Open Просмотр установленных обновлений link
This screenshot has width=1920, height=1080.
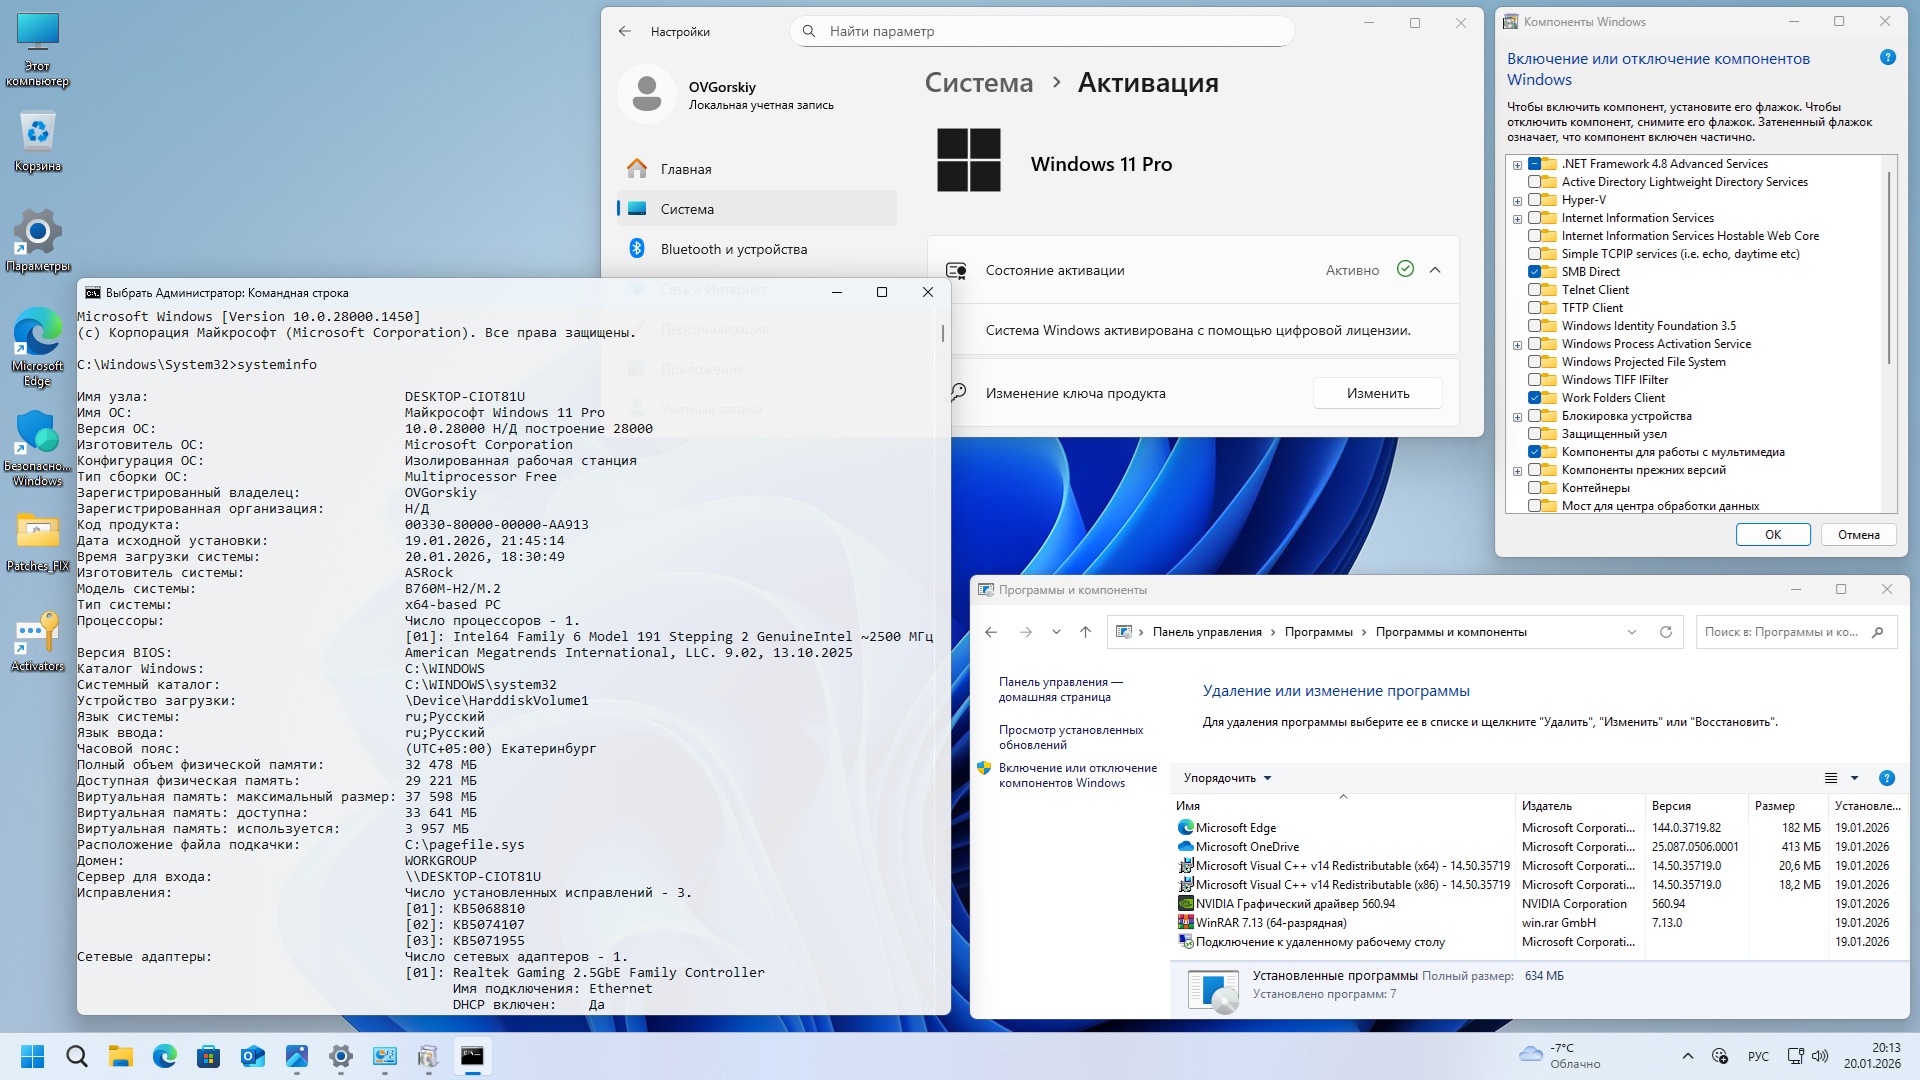pyautogui.click(x=1070, y=737)
